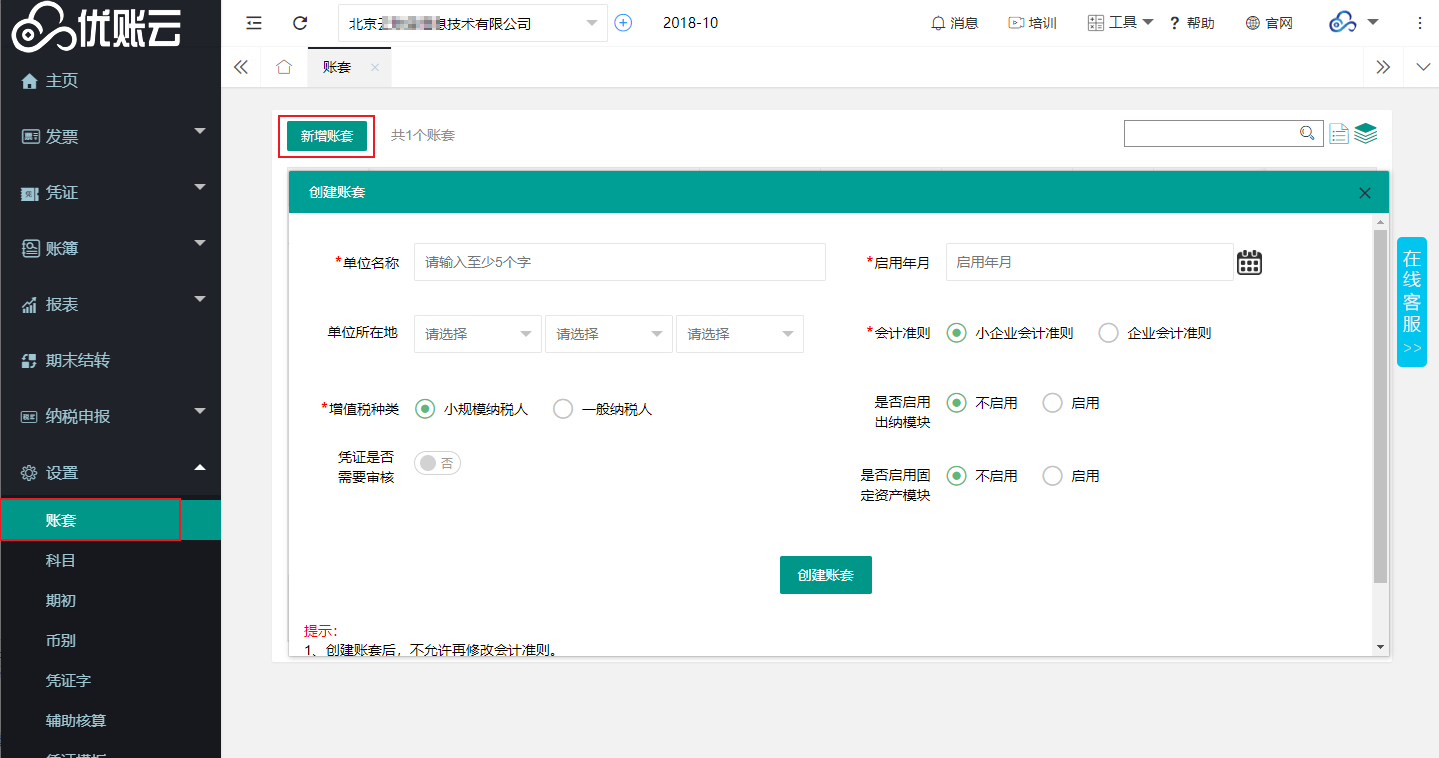Open the first 单位所在地 province dropdown
The width and height of the screenshot is (1439, 758).
pyautogui.click(x=478, y=334)
